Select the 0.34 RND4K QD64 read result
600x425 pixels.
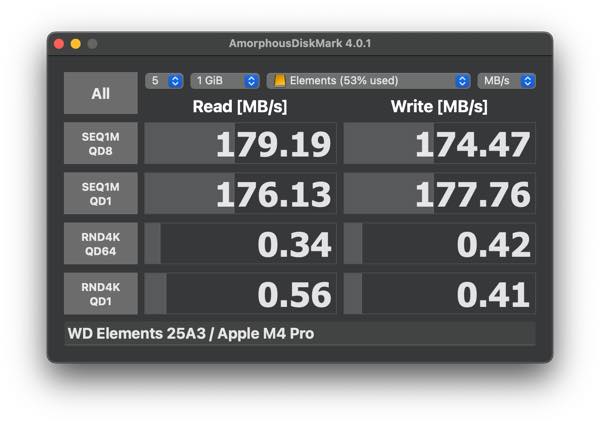point(240,244)
